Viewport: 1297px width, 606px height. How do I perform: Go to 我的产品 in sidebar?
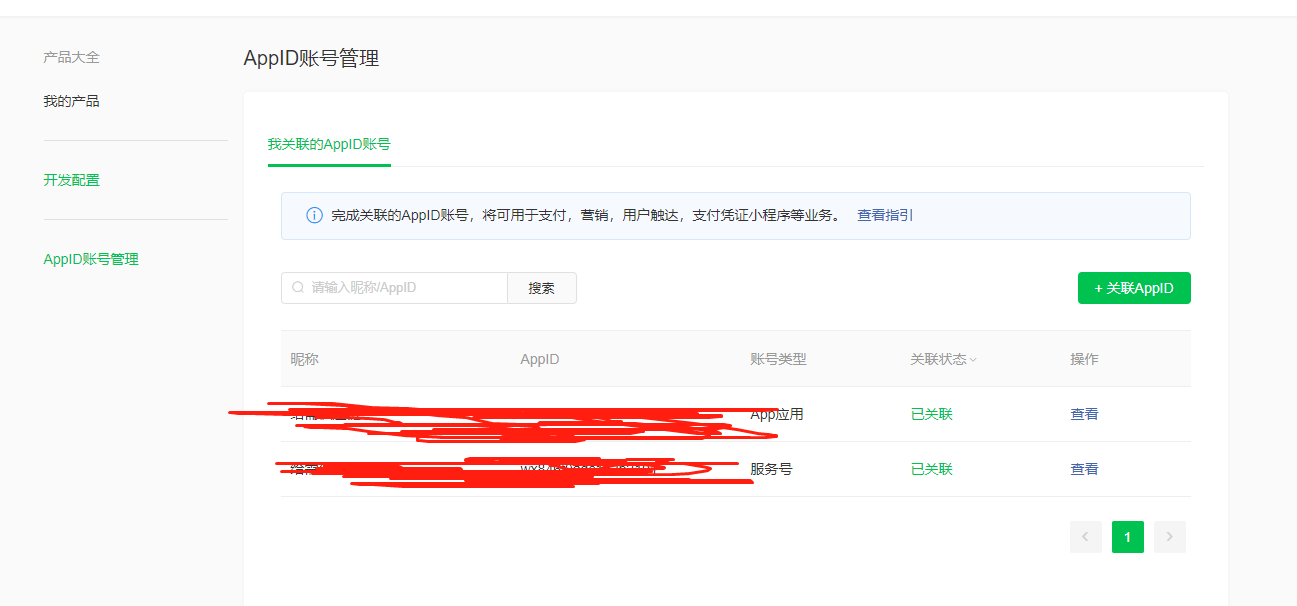click(x=71, y=101)
